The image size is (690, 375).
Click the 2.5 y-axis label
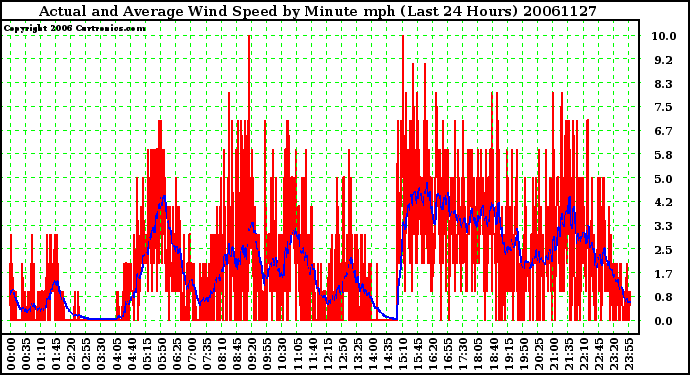[664, 250]
